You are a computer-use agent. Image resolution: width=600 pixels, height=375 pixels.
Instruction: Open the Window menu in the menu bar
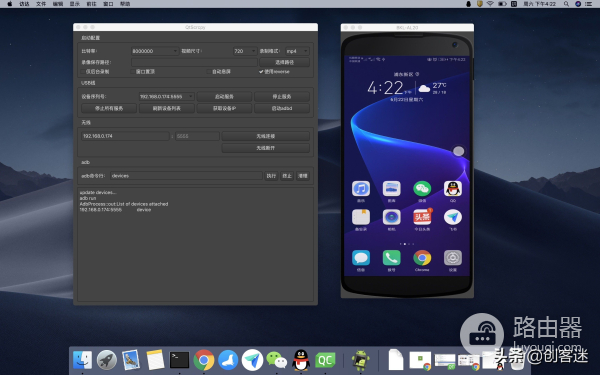pos(108,4)
